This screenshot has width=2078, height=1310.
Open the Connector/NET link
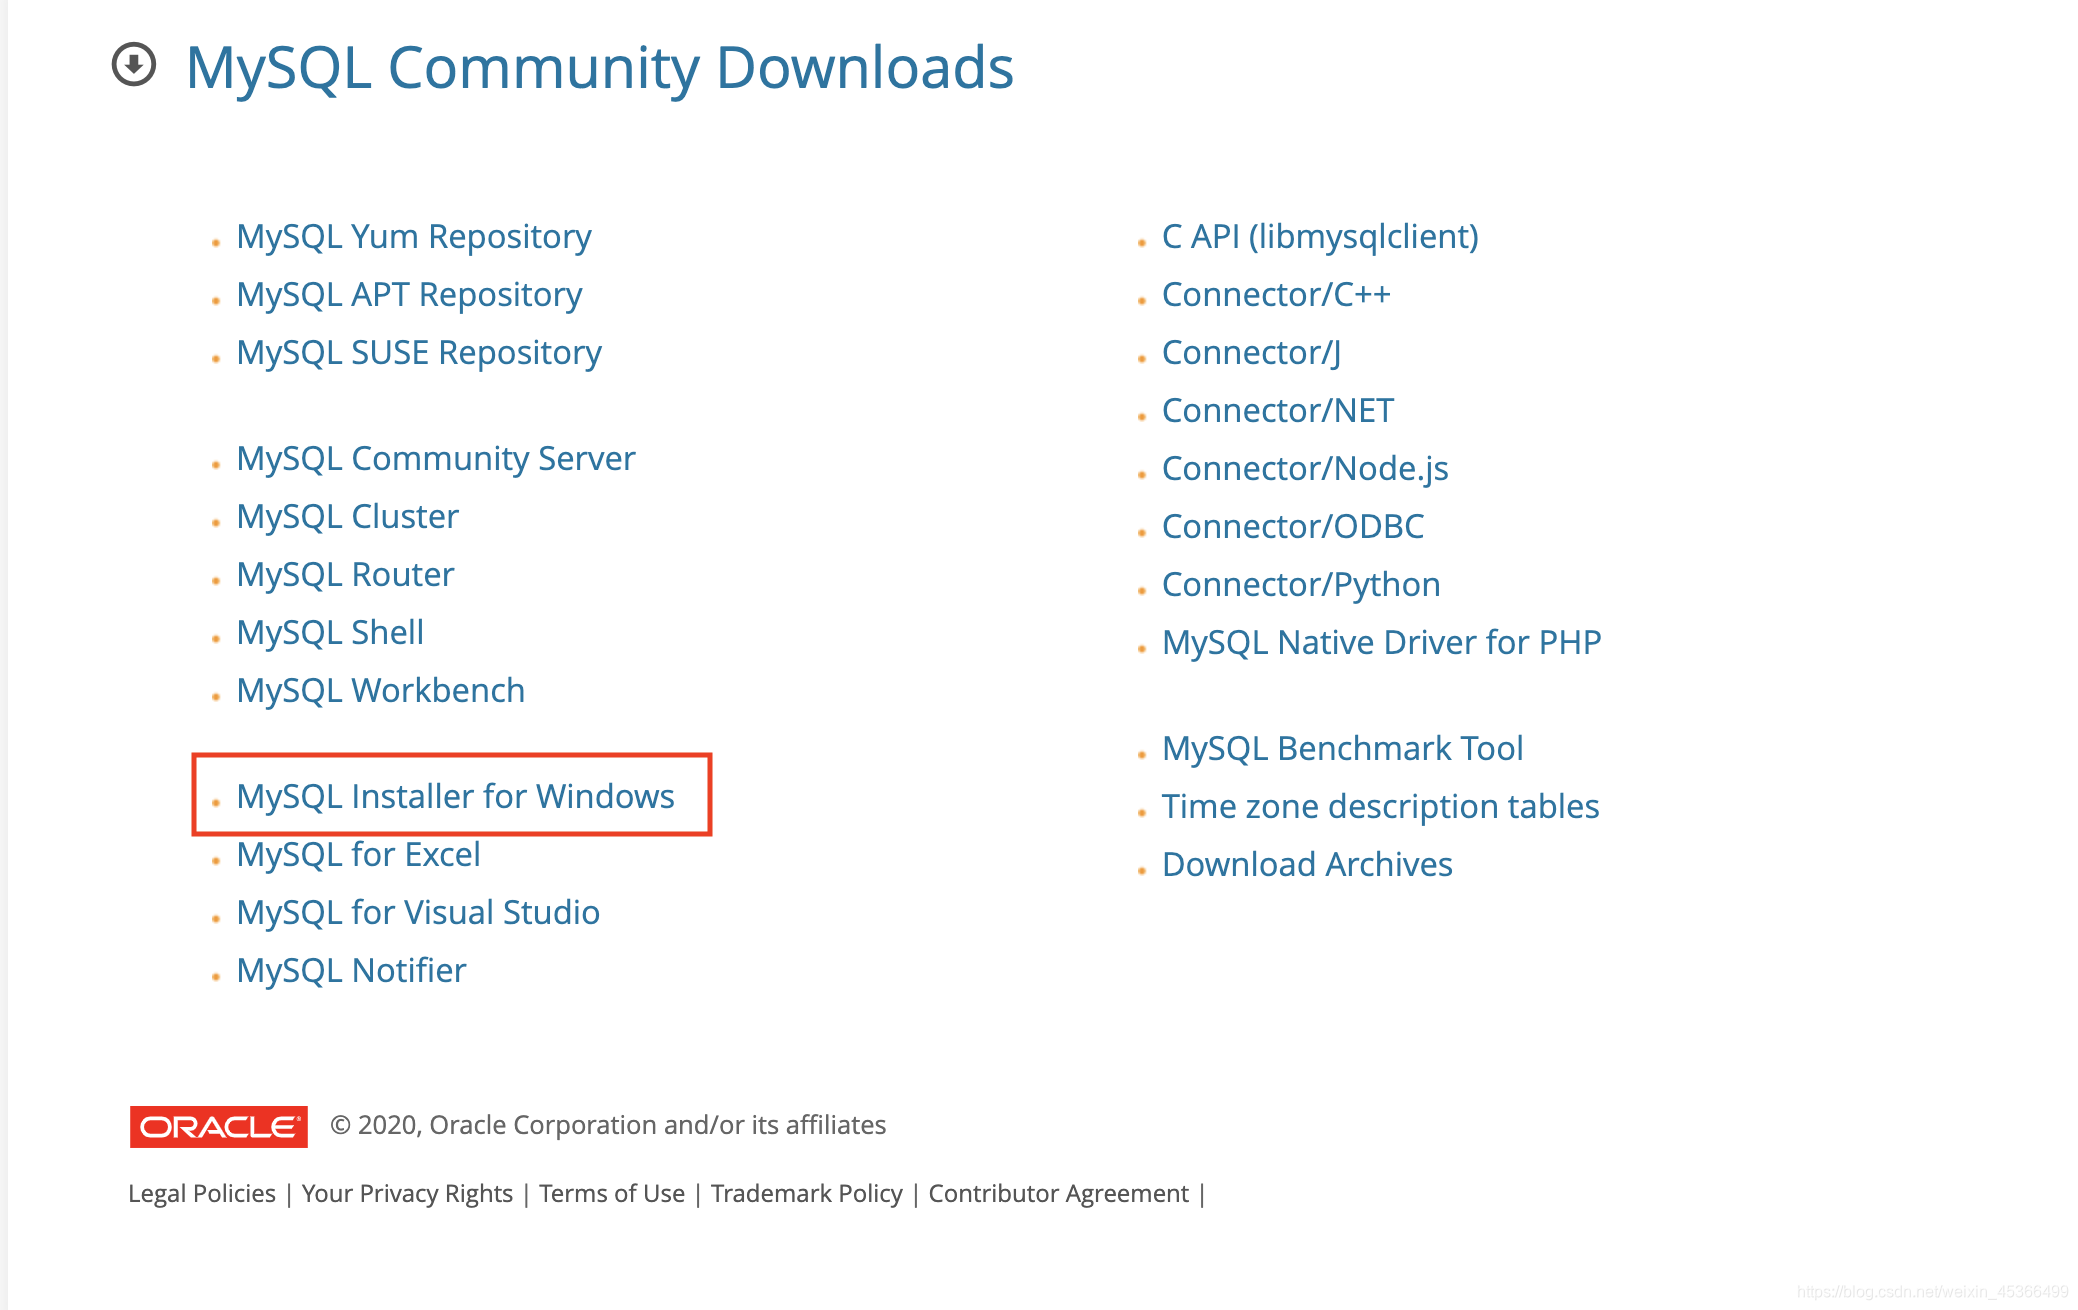point(1278,411)
